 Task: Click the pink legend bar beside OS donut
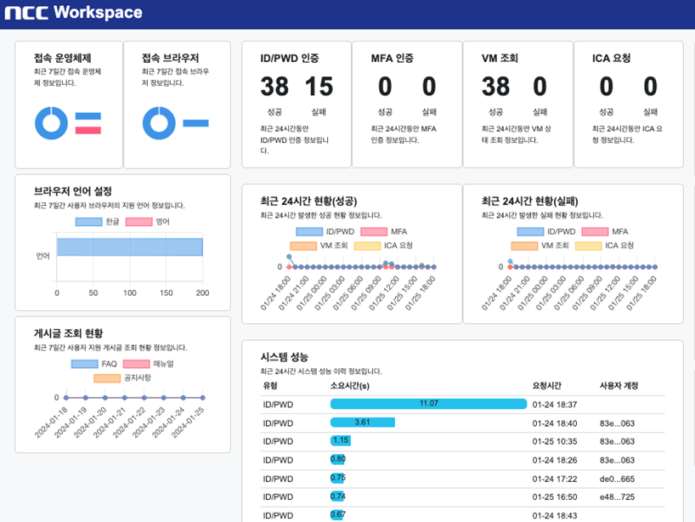(88, 130)
